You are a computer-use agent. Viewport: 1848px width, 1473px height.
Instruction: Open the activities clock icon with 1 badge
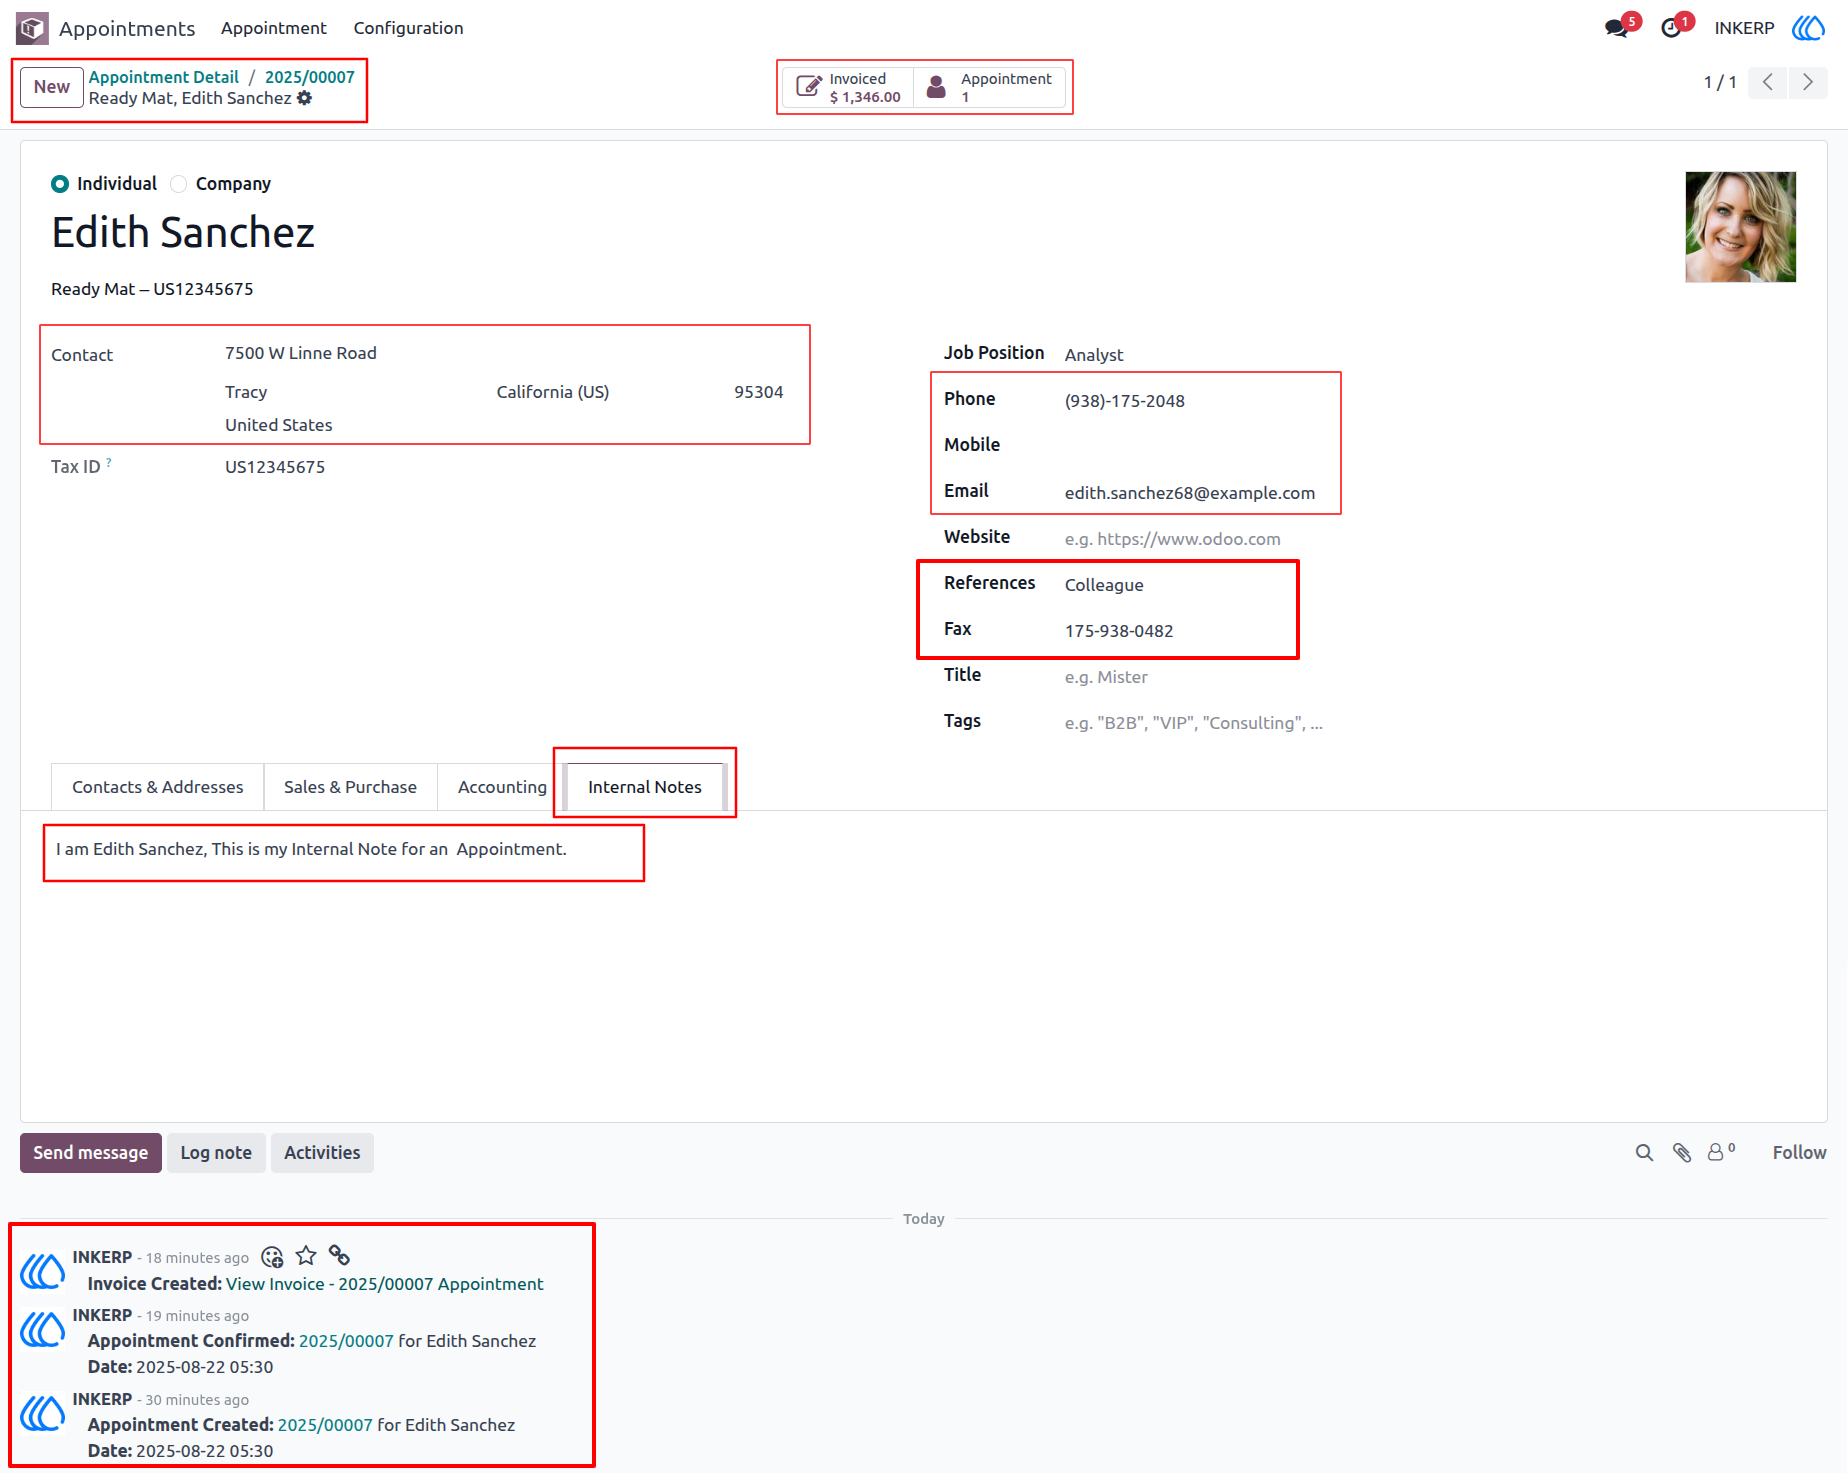pos(1671,28)
